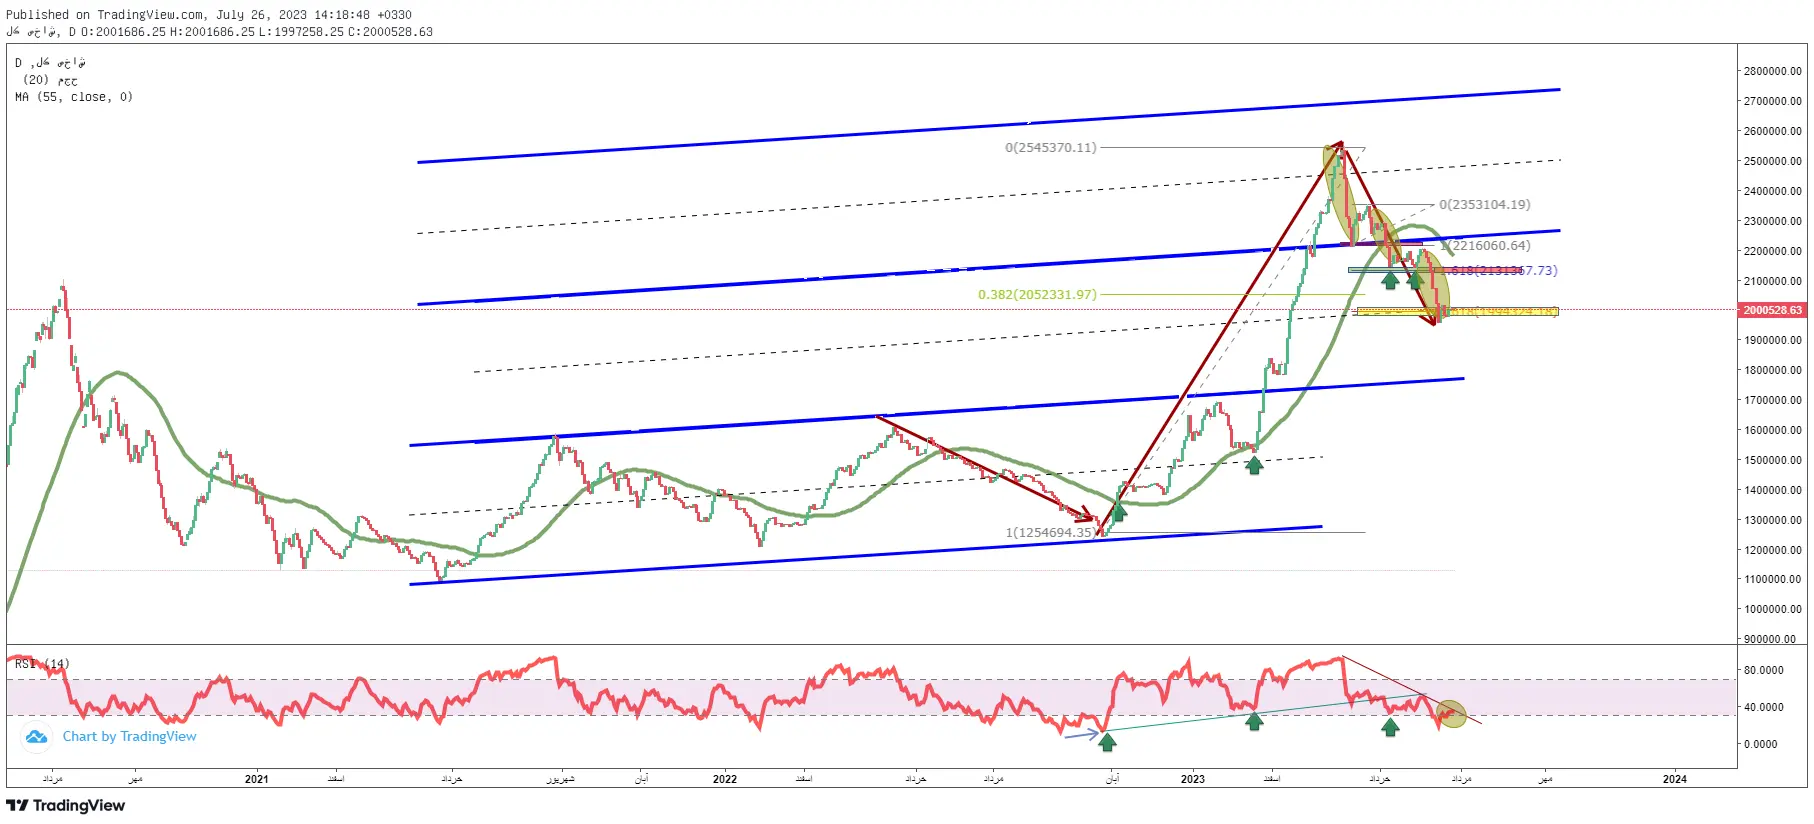
Task: Click 0.0000 on the RSI scale
Action: coord(1761,744)
